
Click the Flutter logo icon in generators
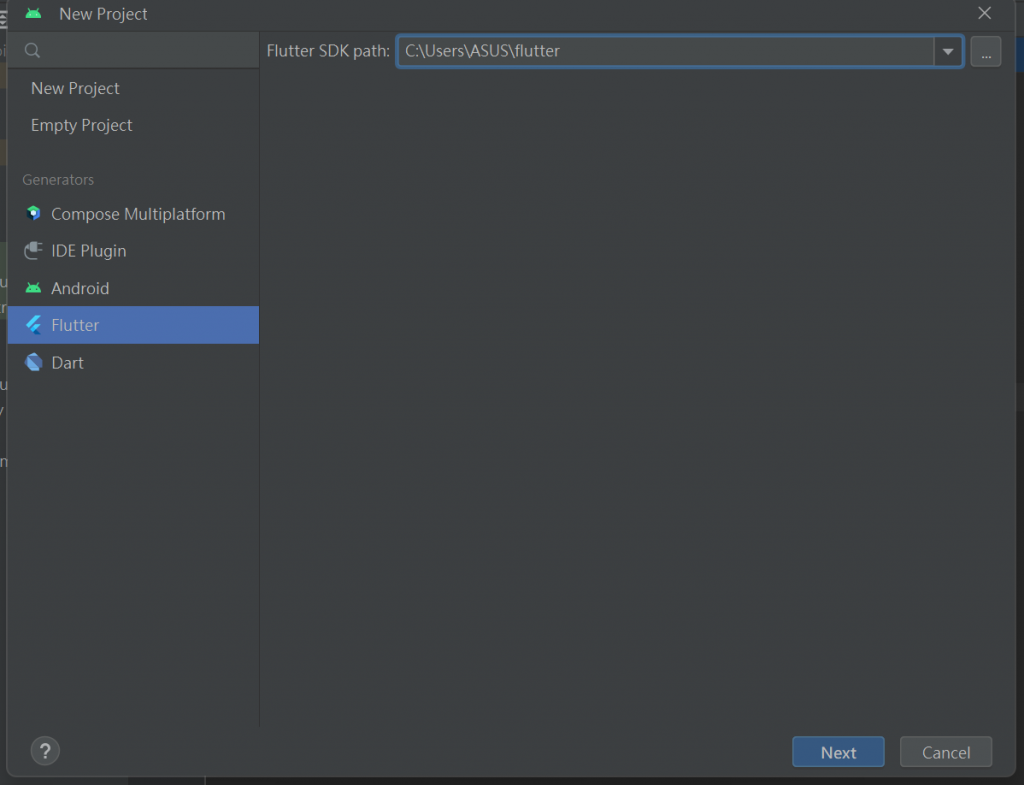point(34,325)
